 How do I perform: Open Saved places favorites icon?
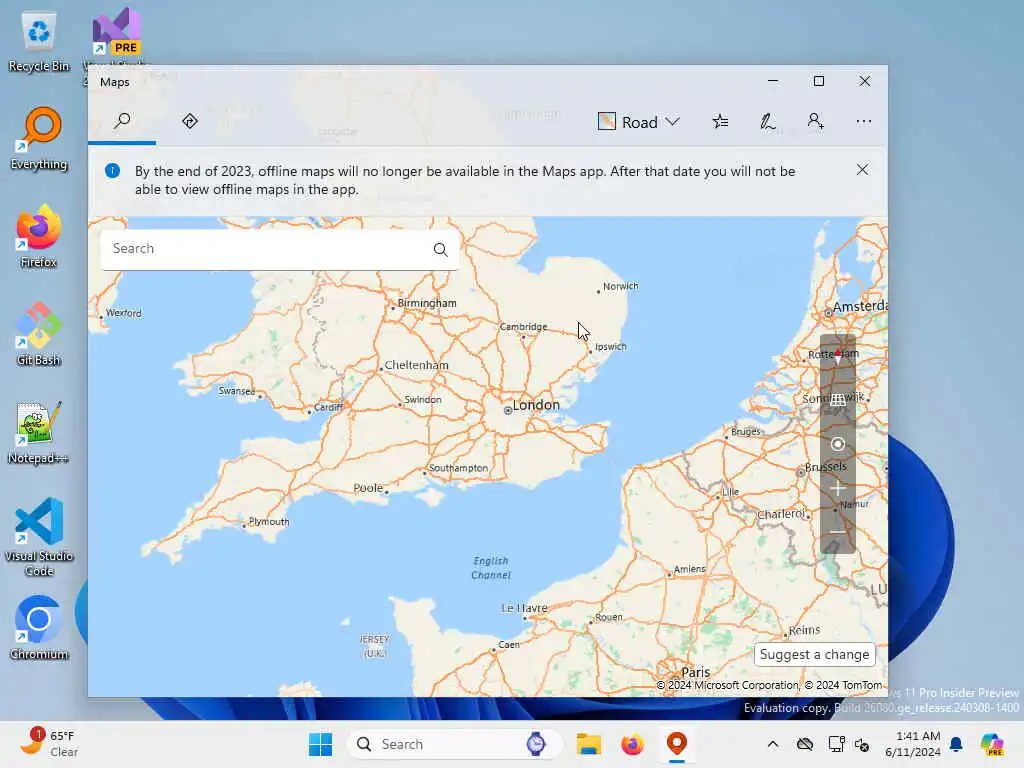click(x=720, y=121)
